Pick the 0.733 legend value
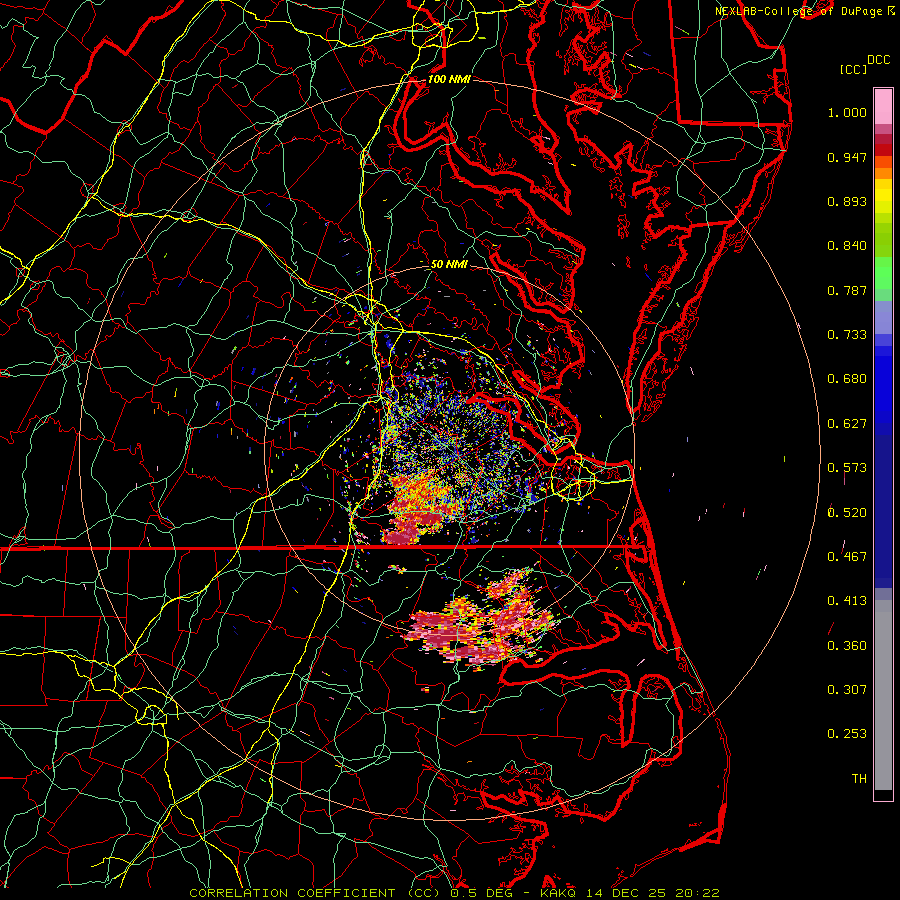 847,335
